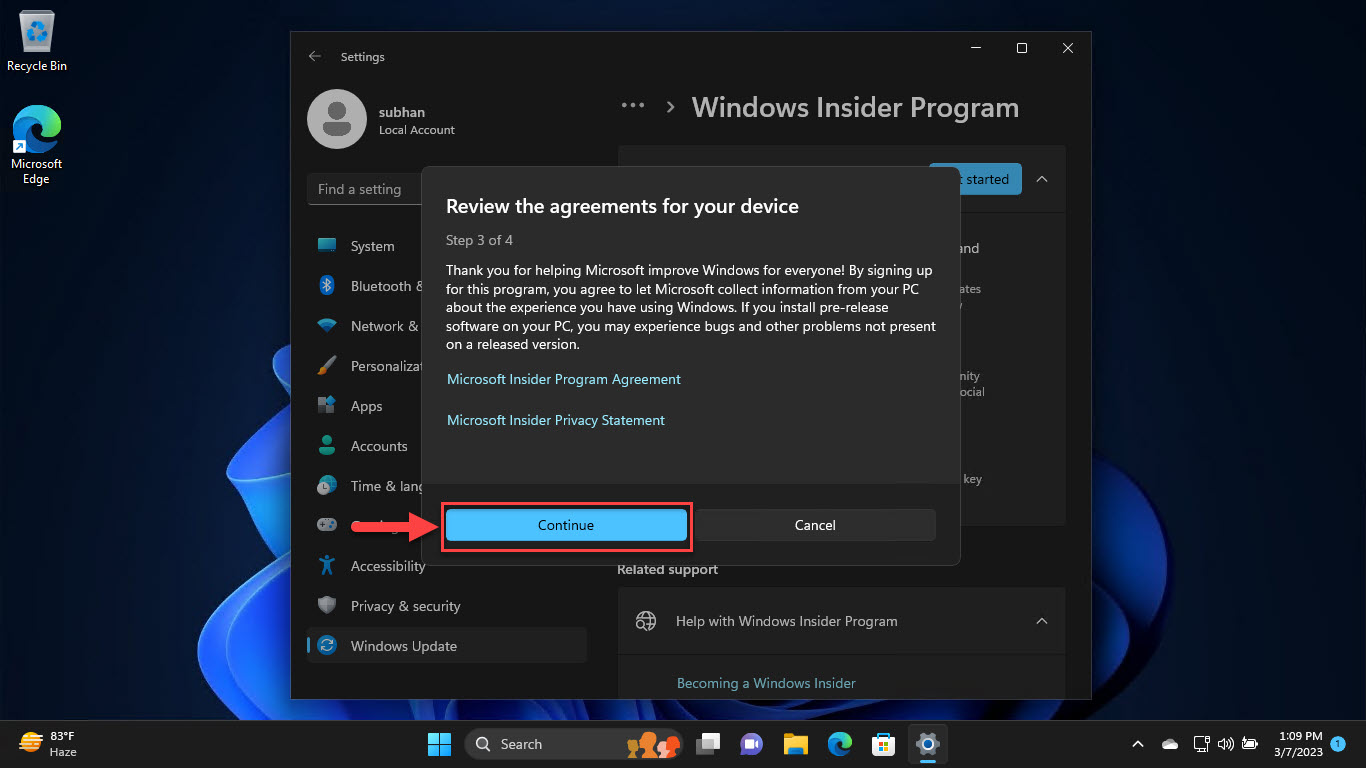
Task: Open File Explorer from the taskbar
Action: tap(795, 744)
